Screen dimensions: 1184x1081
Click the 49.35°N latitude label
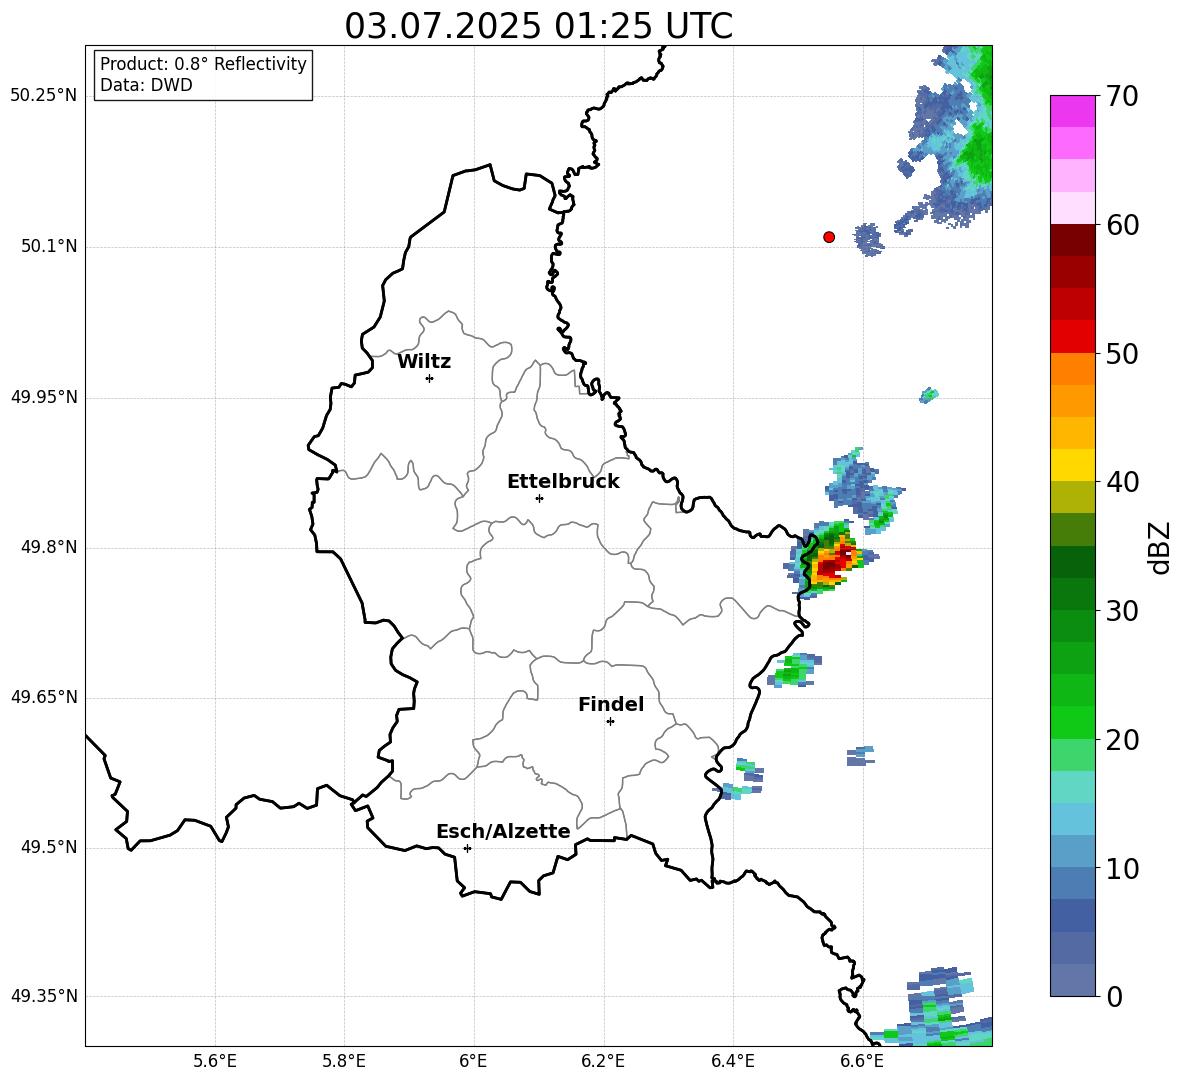(x=44, y=996)
